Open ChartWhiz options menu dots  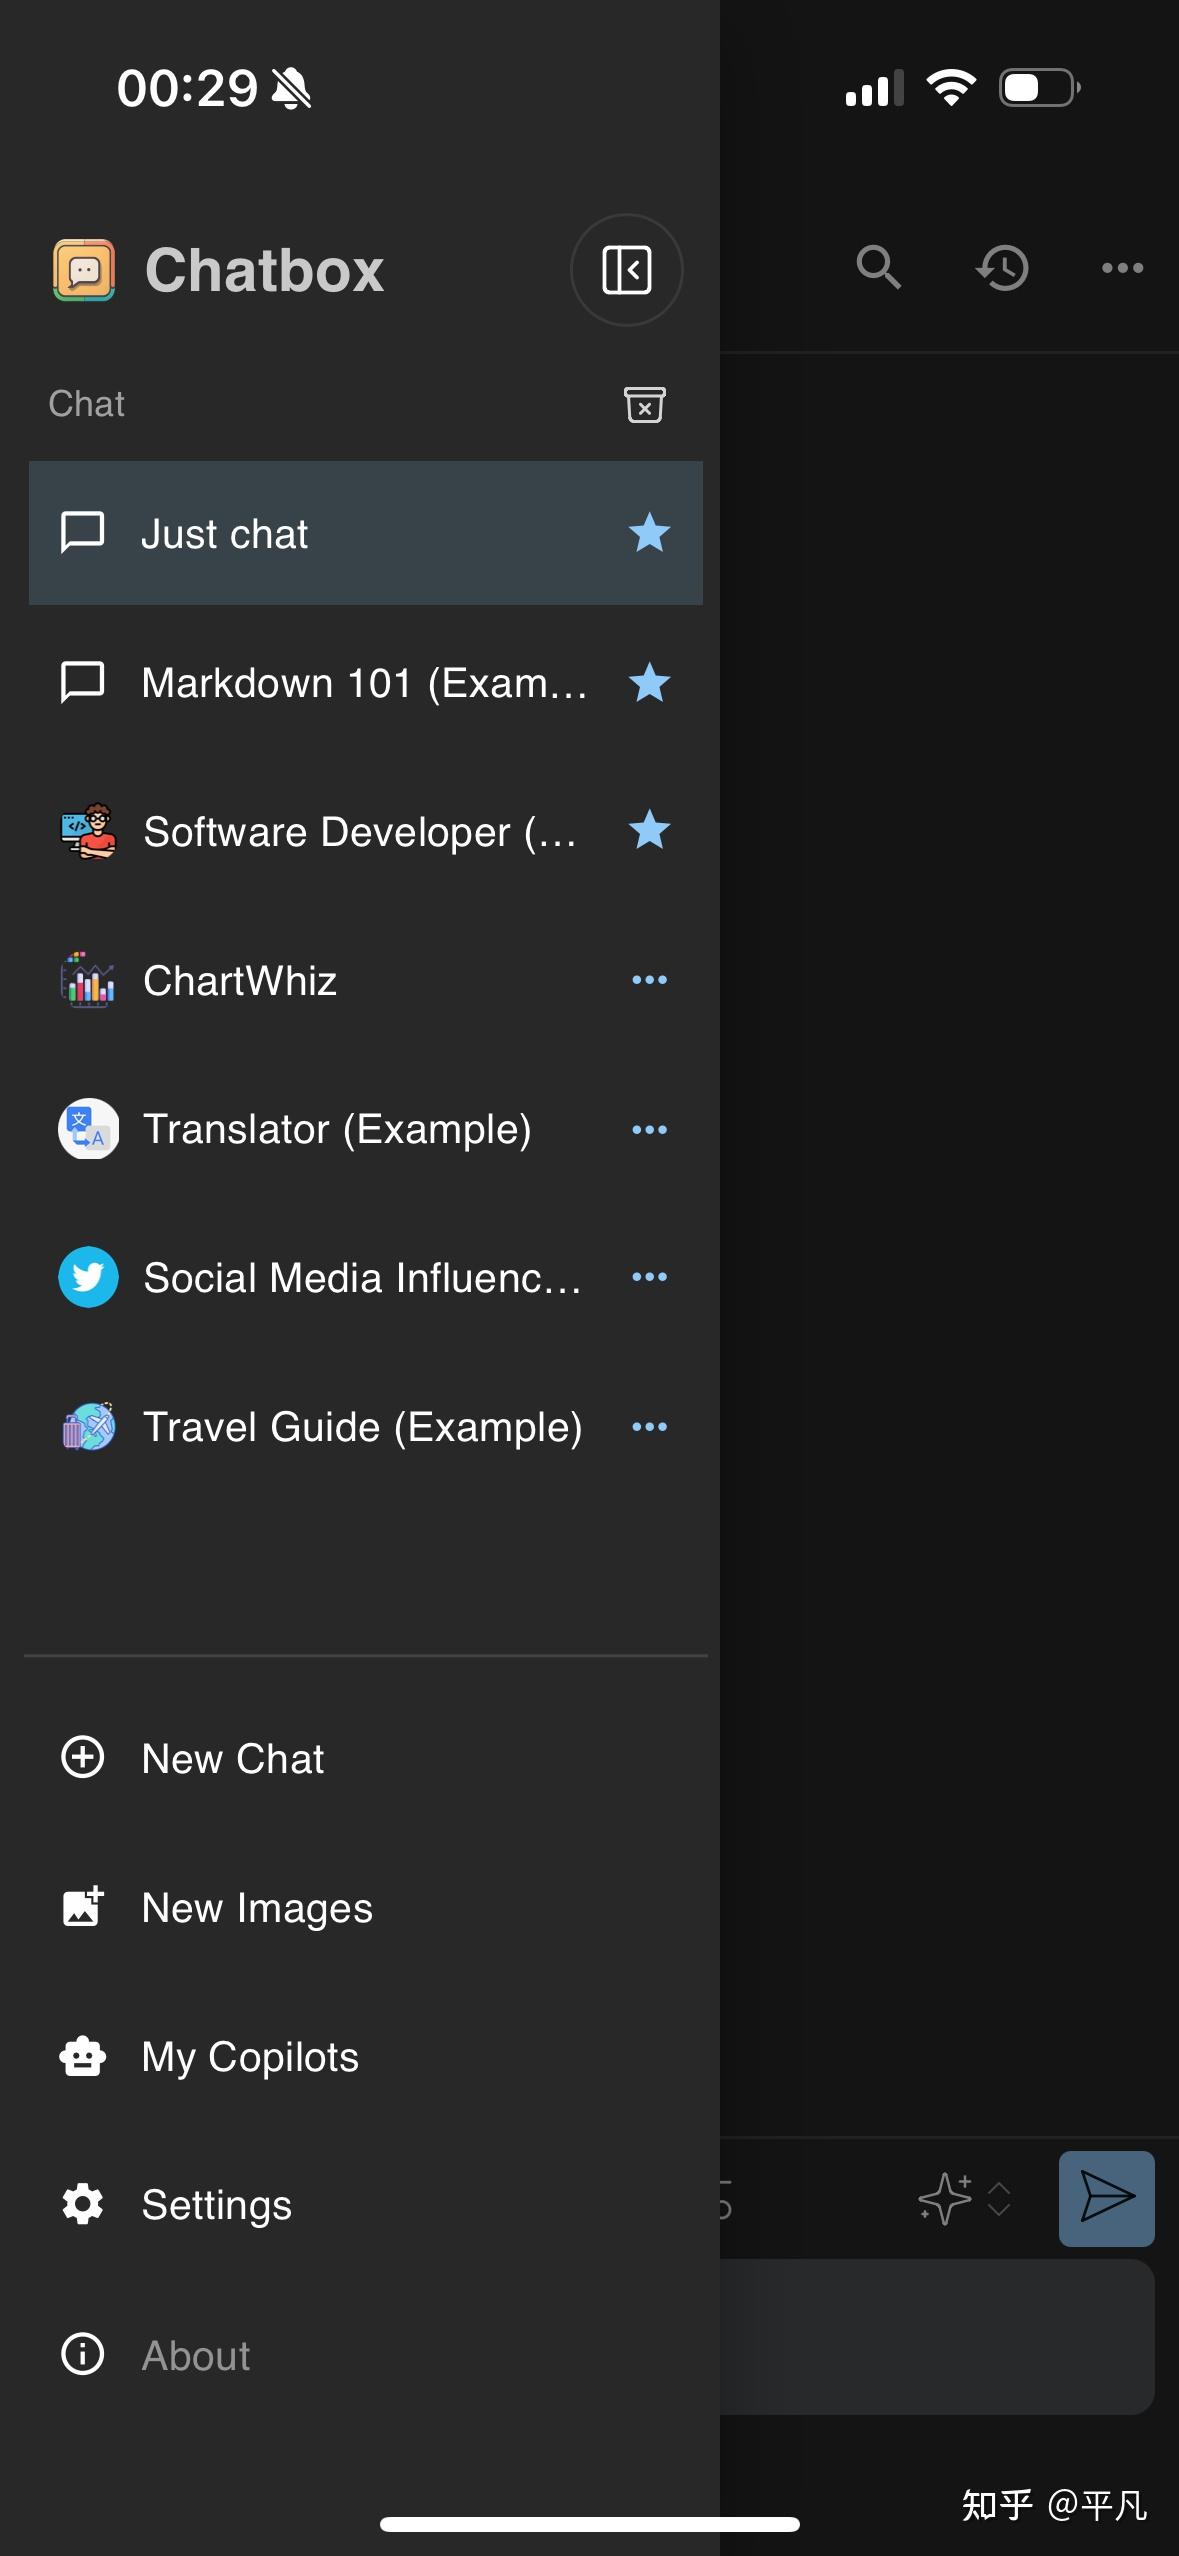point(649,980)
